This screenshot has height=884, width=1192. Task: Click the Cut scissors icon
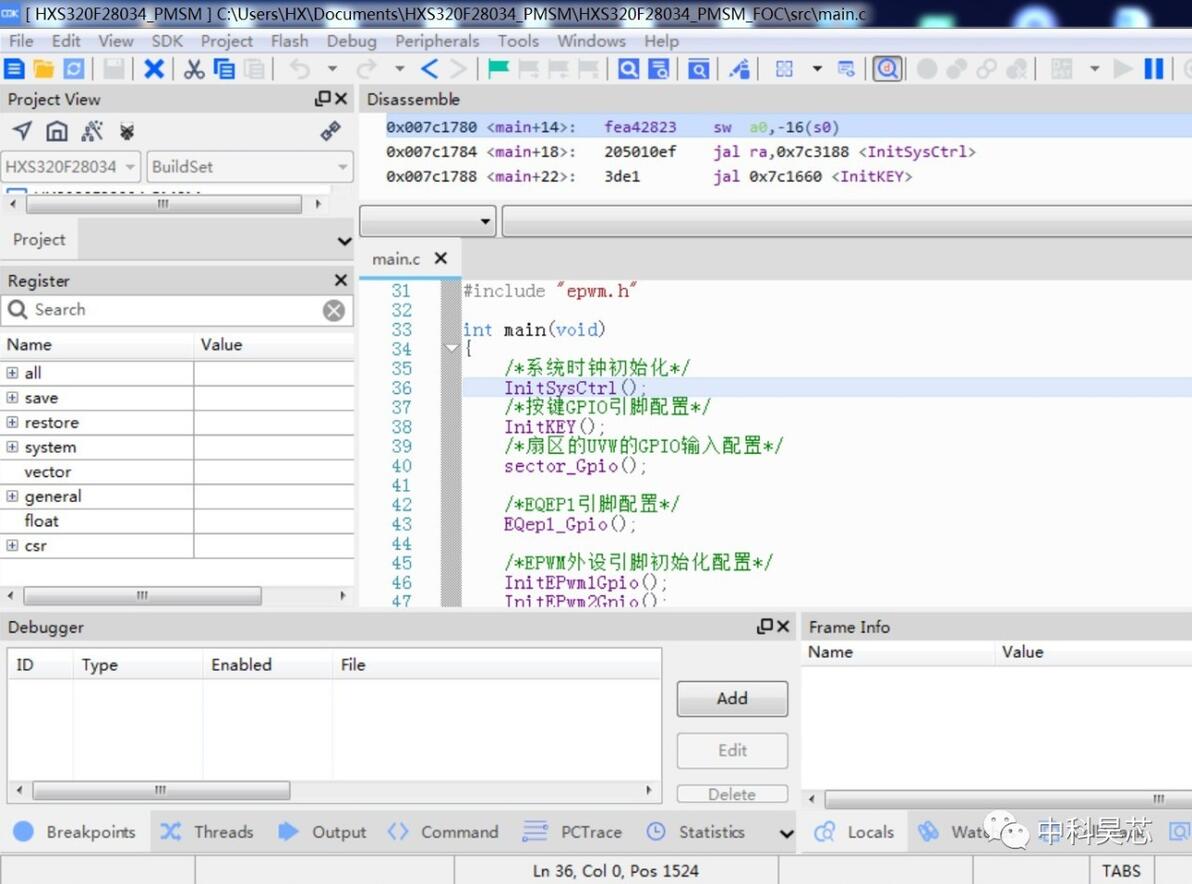click(194, 69)
